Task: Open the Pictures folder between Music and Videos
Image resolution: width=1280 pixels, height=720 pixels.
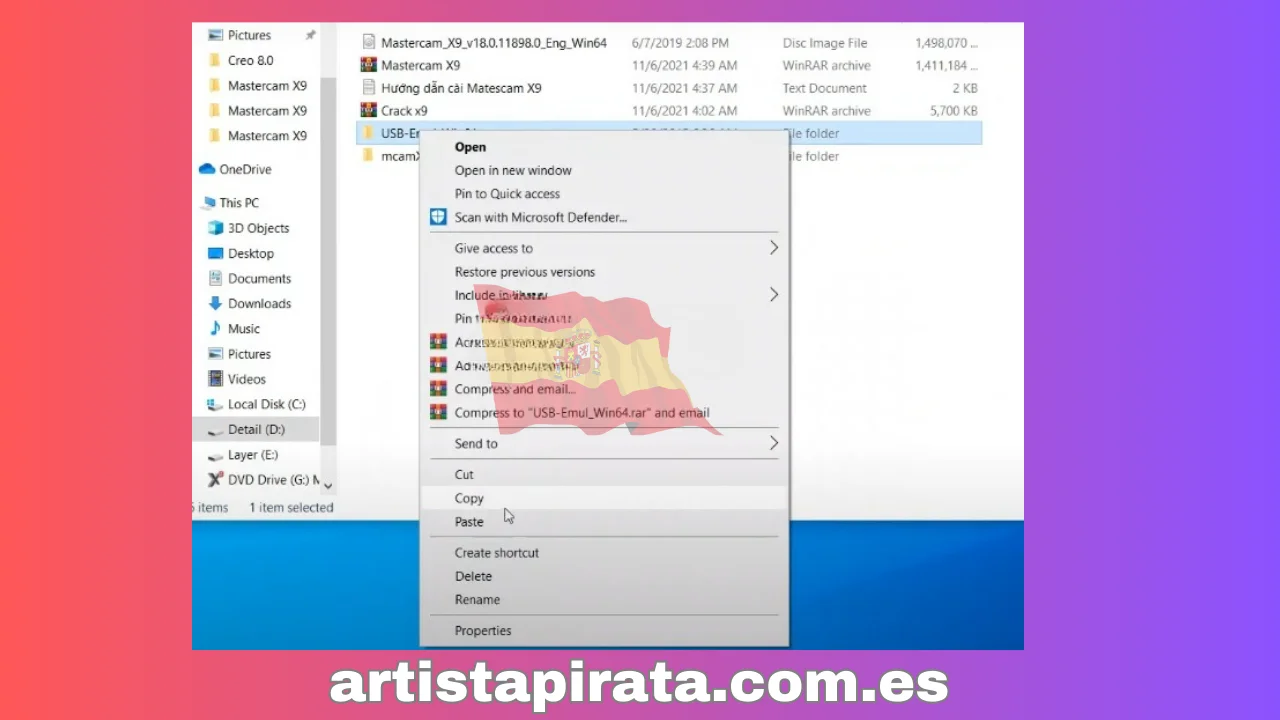Action: 240,354
